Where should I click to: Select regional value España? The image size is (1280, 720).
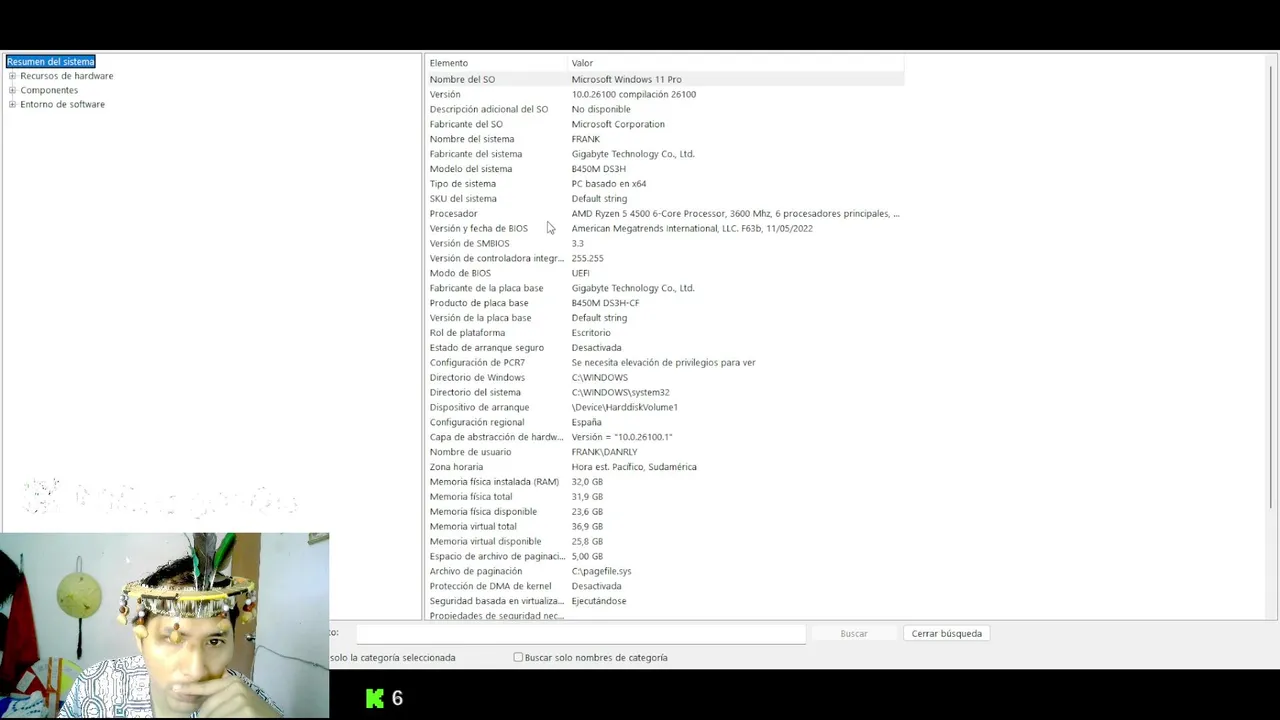point(586,423)
